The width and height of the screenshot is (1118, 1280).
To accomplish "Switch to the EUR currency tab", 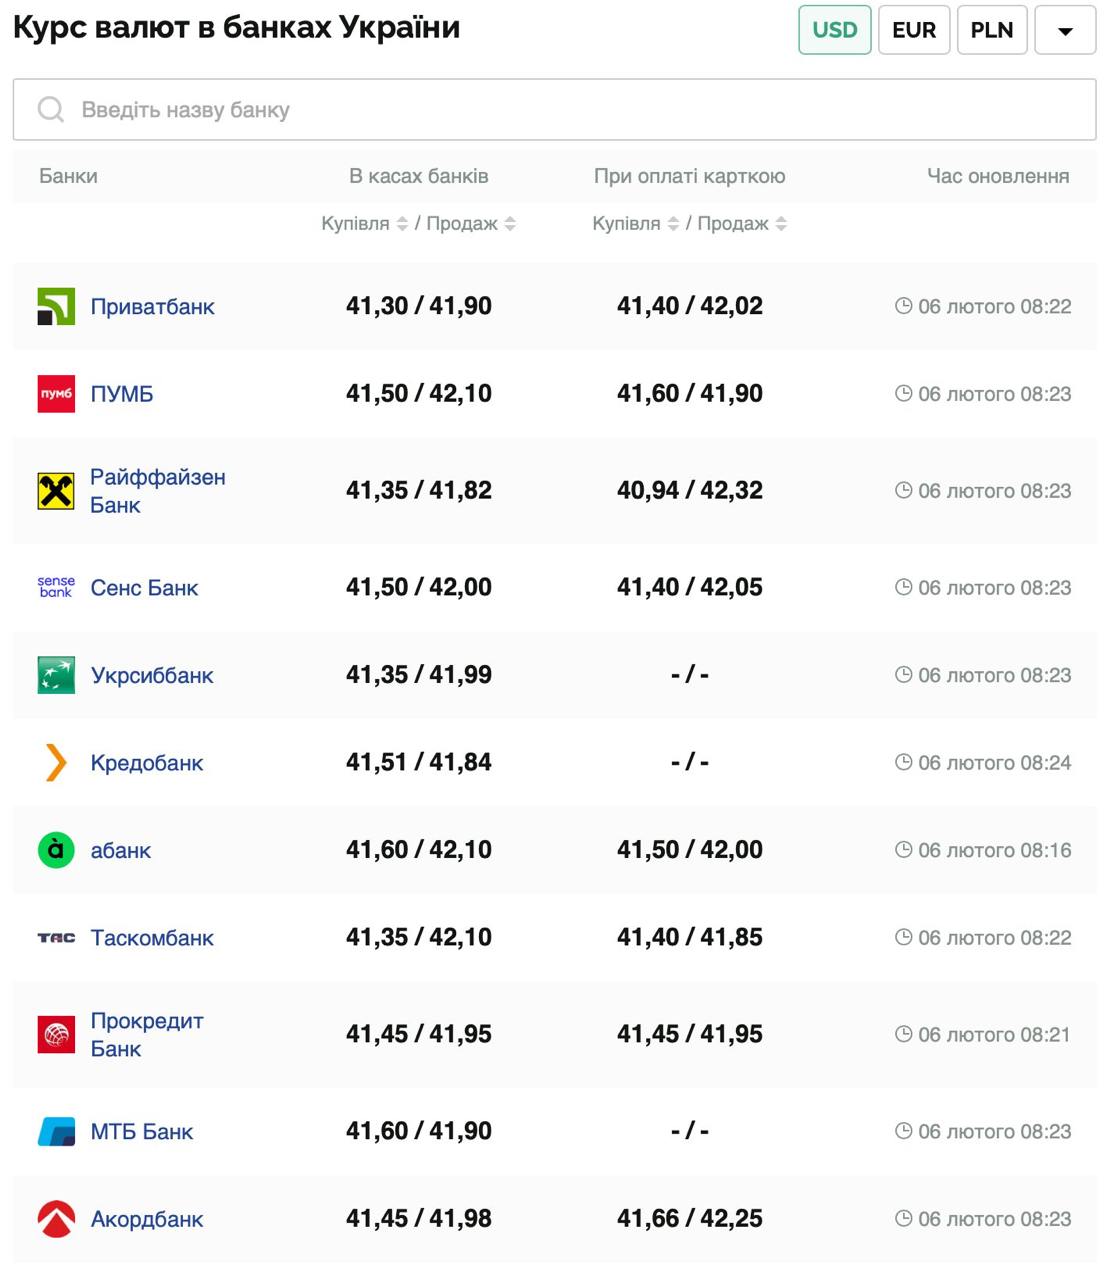I will coord(913,30).
